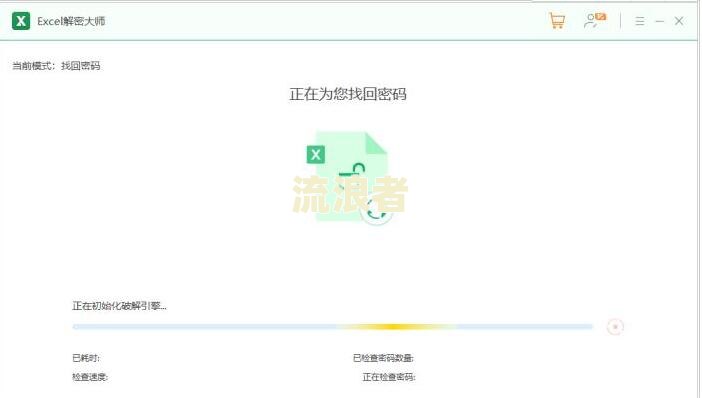Image resolution: width=702 pixels, height=398 pixels.
Task: Click the '当前模式: 找回密码' label
Action: tap(56, 66)
